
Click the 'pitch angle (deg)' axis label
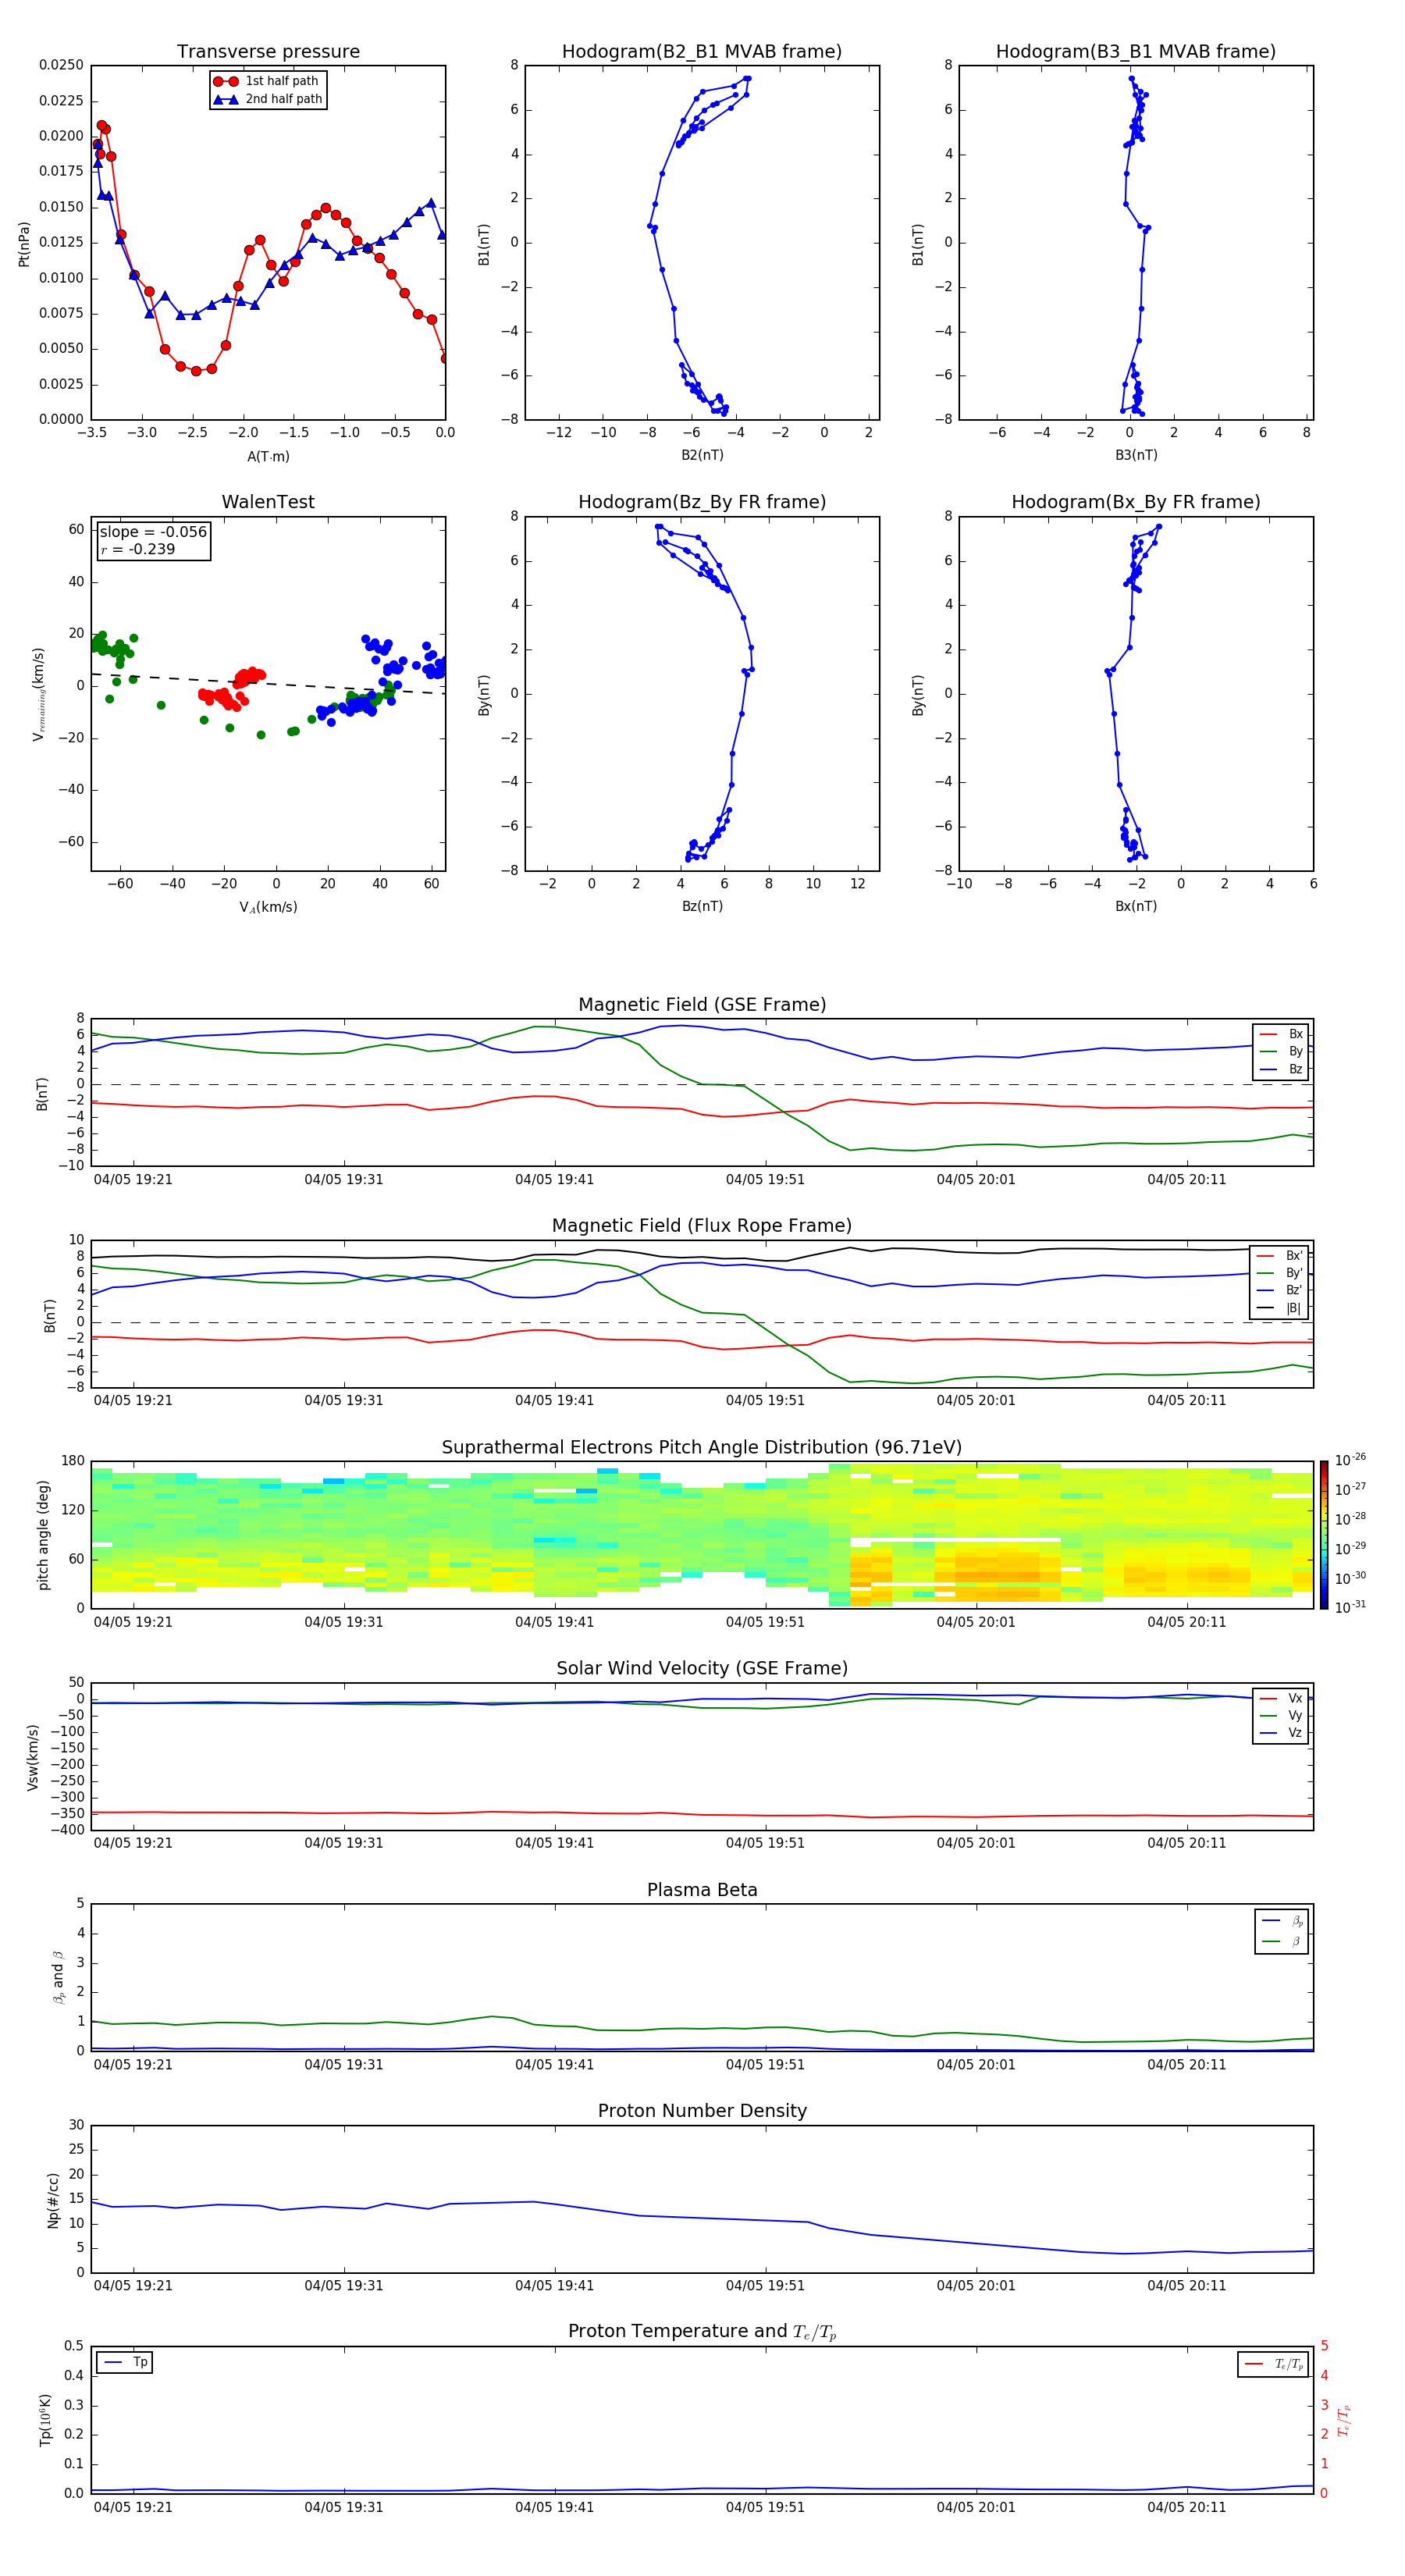(44, 1535)
